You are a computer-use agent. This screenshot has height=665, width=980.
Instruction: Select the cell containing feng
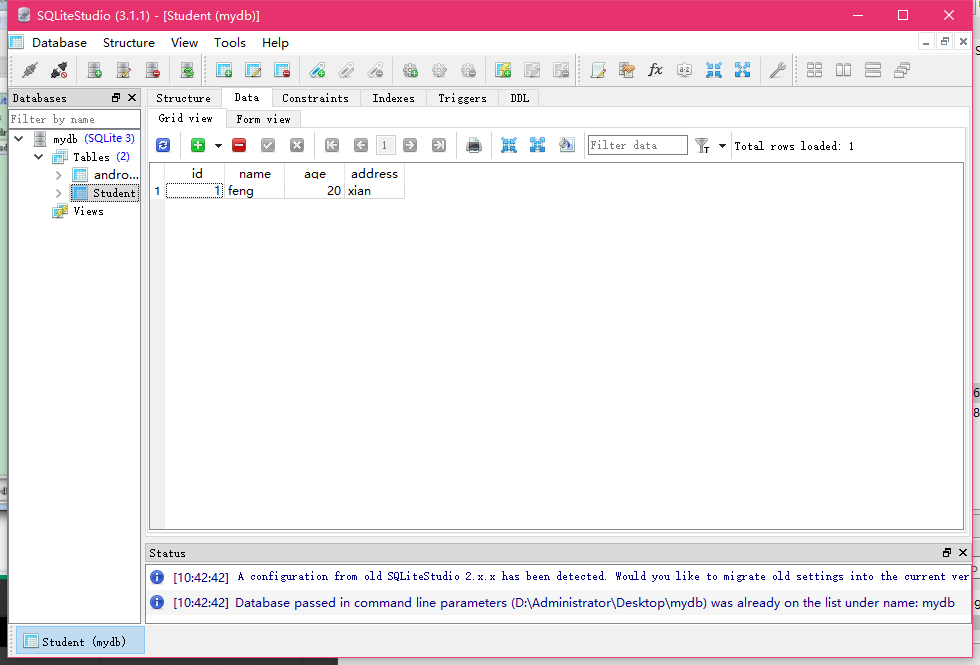[254, 191]
